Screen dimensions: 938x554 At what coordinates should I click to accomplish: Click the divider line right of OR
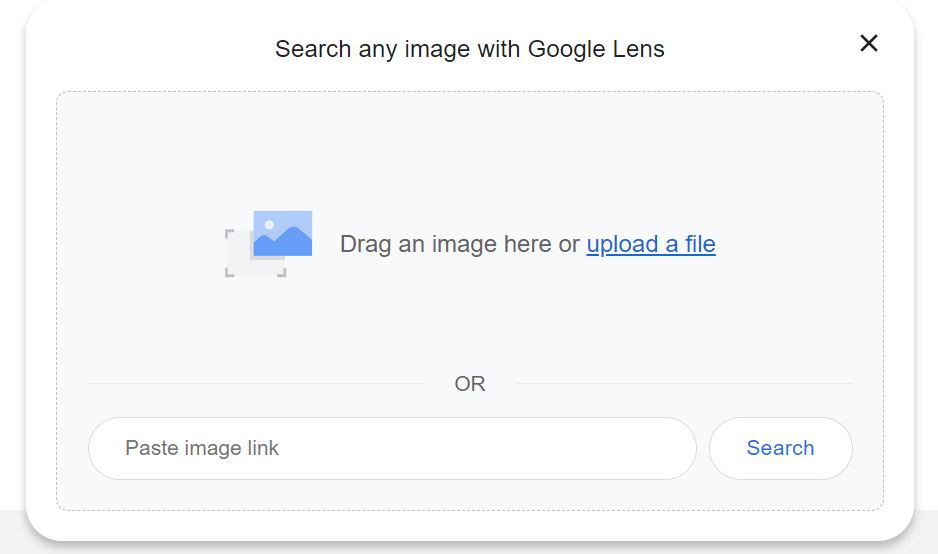(684, 383)
